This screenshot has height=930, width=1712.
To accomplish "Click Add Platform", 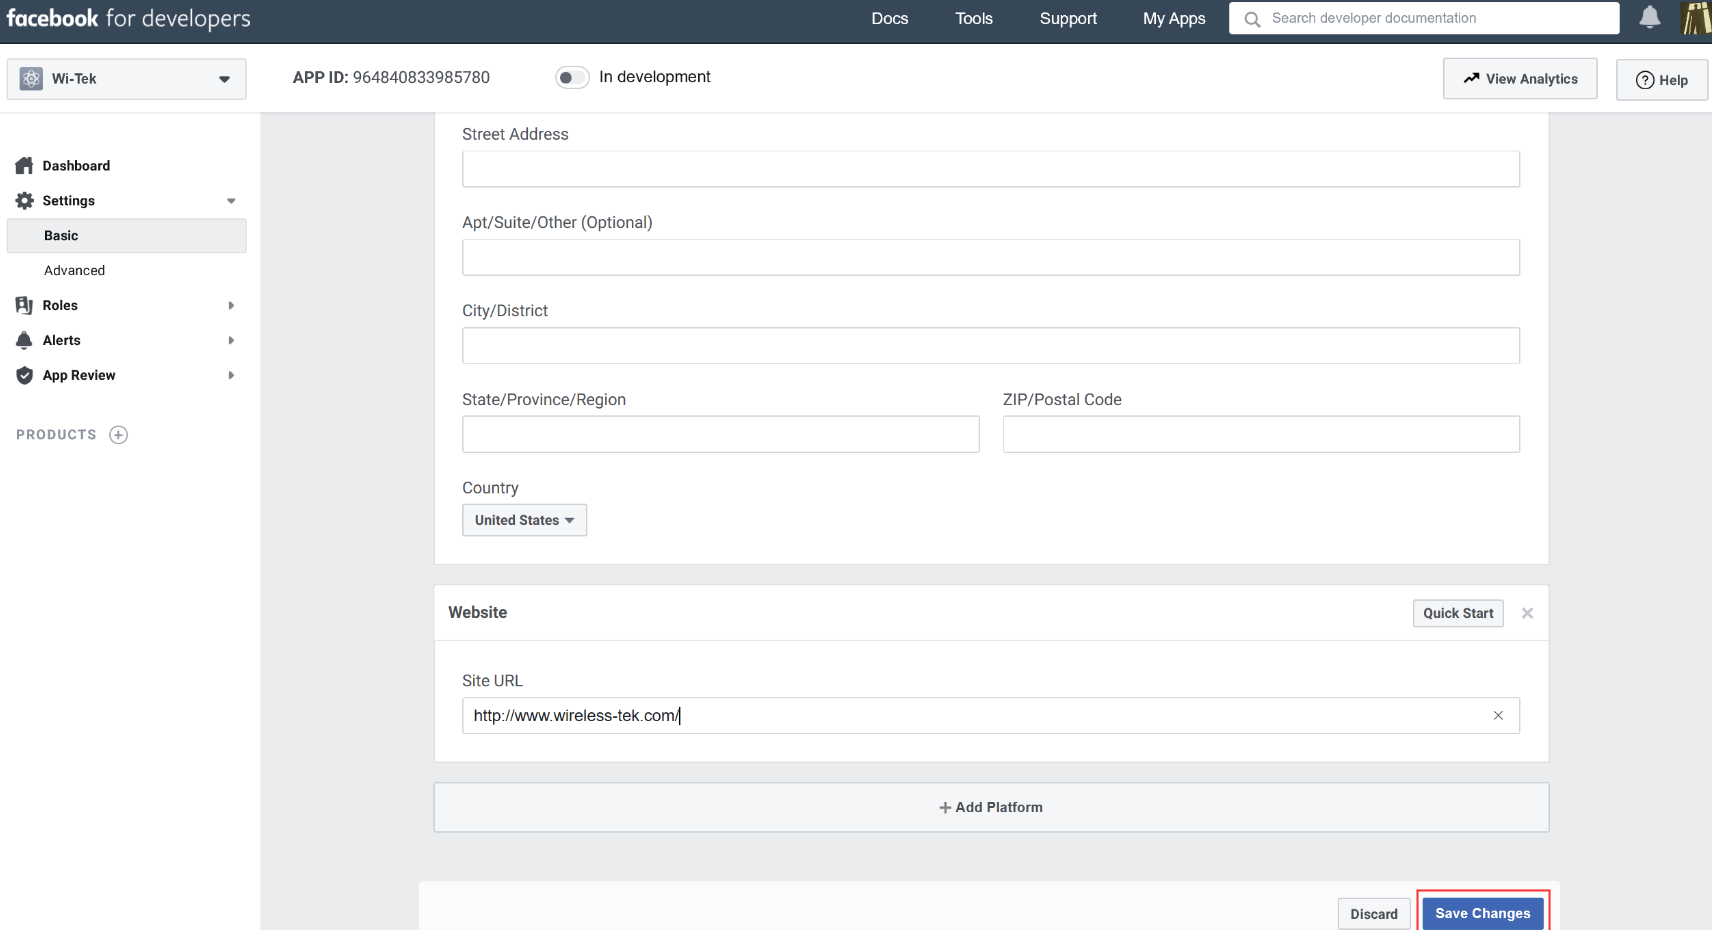I will point(991,807).
